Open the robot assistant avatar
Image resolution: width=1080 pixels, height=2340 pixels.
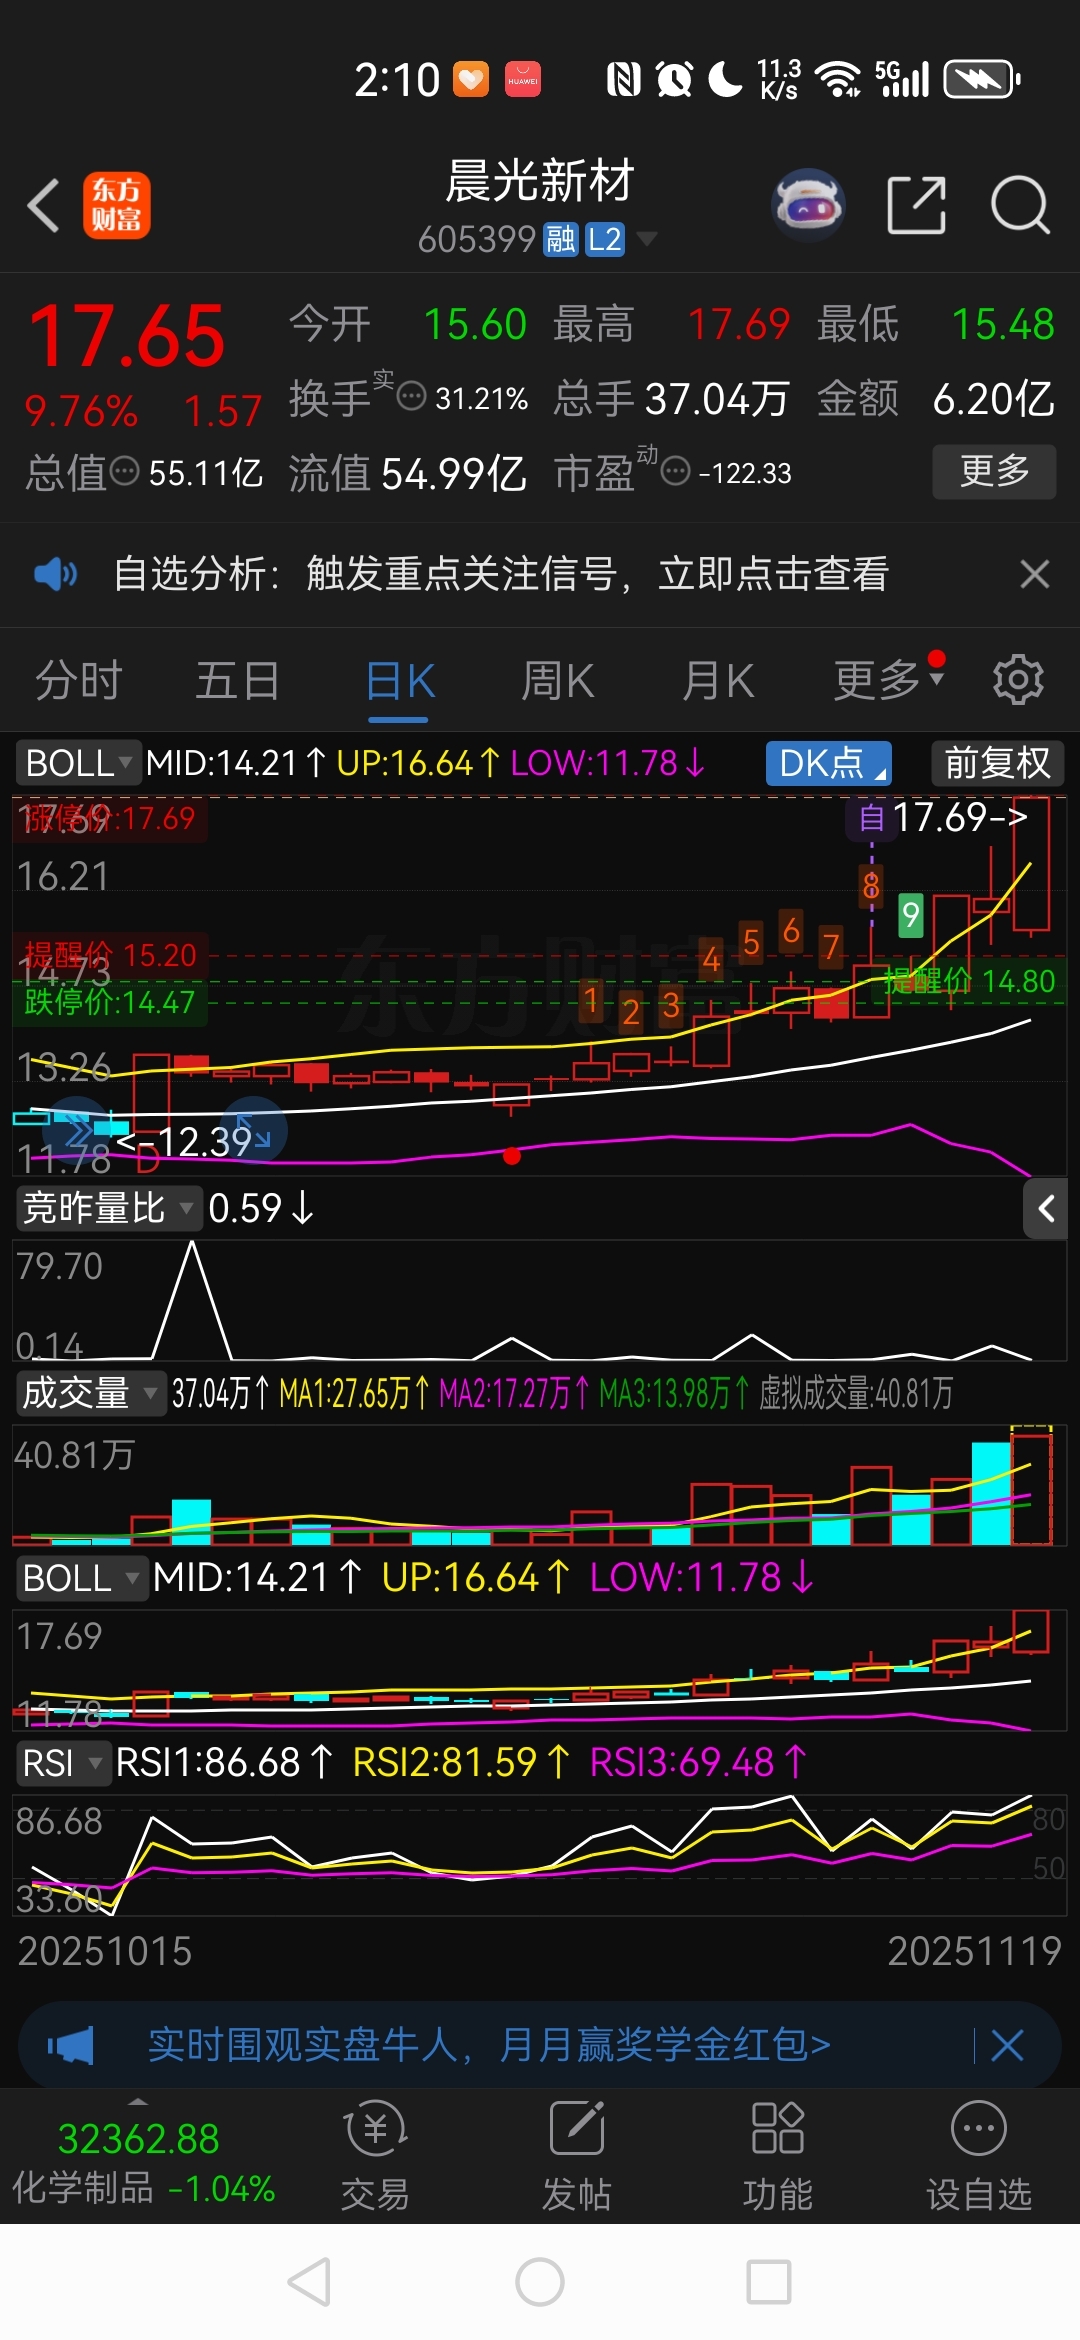809,205
